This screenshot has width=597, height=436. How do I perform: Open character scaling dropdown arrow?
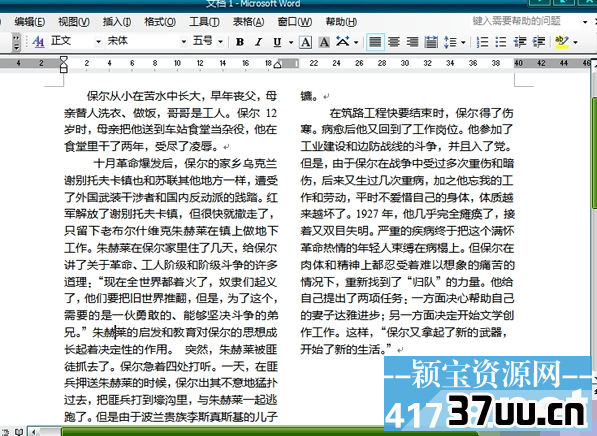[x=356, y=42]
